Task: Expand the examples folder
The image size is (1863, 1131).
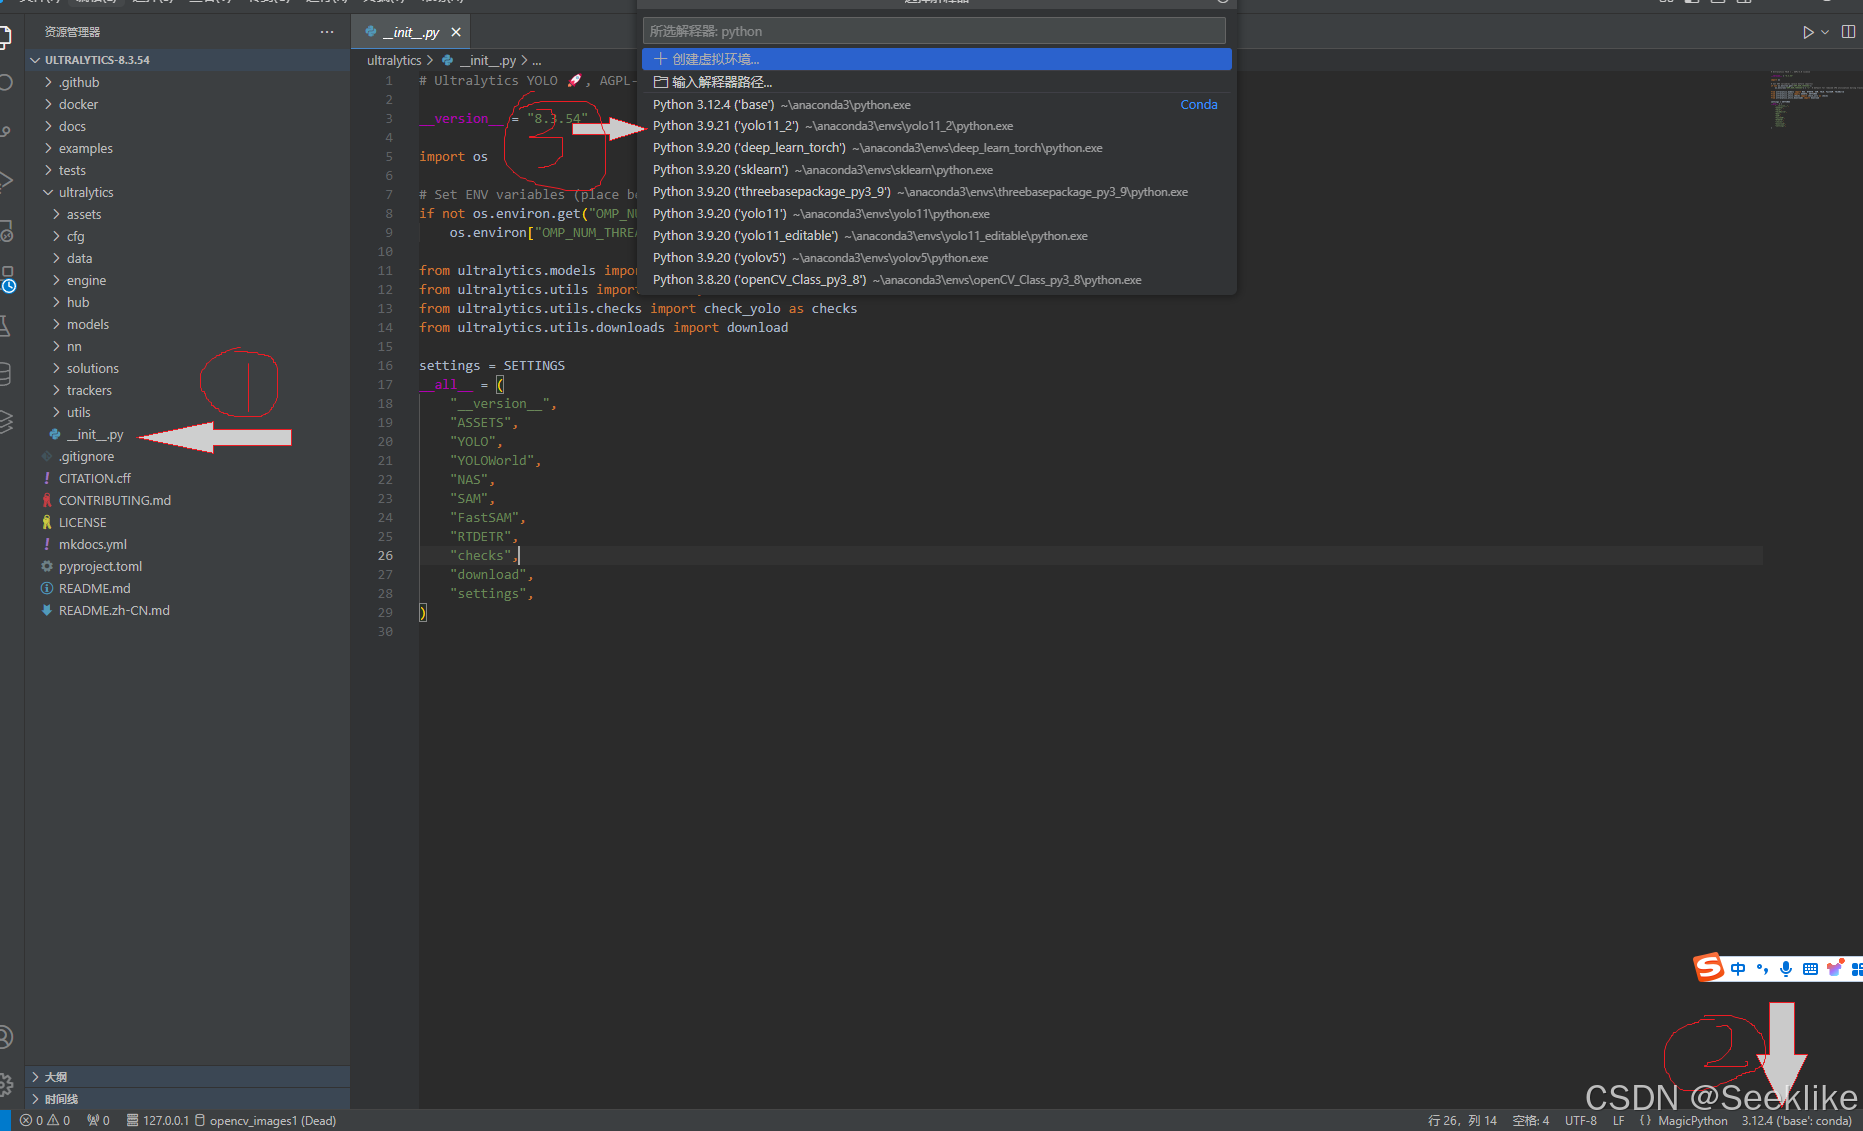Action: click(188, 148)
